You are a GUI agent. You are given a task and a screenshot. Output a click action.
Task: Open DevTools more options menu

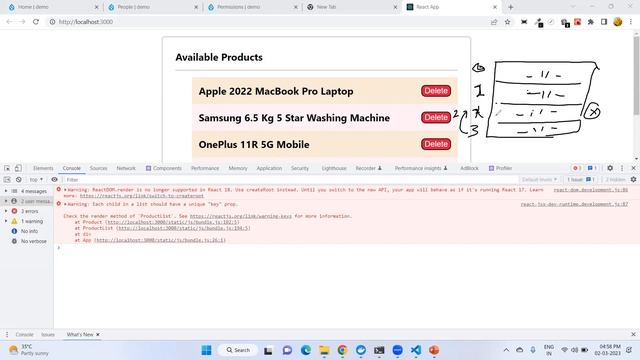click(622, 168)
